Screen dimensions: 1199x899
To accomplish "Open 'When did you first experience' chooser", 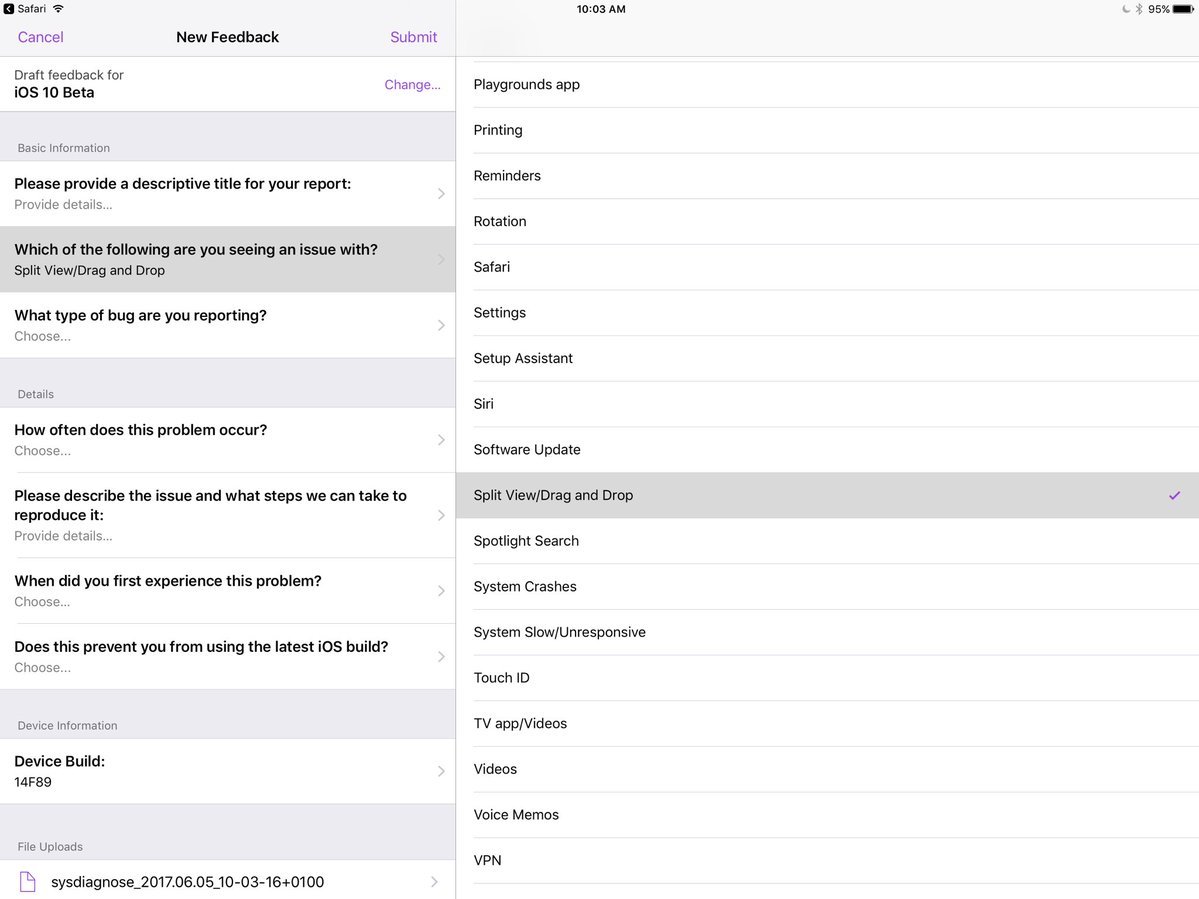I will (227, 591).
